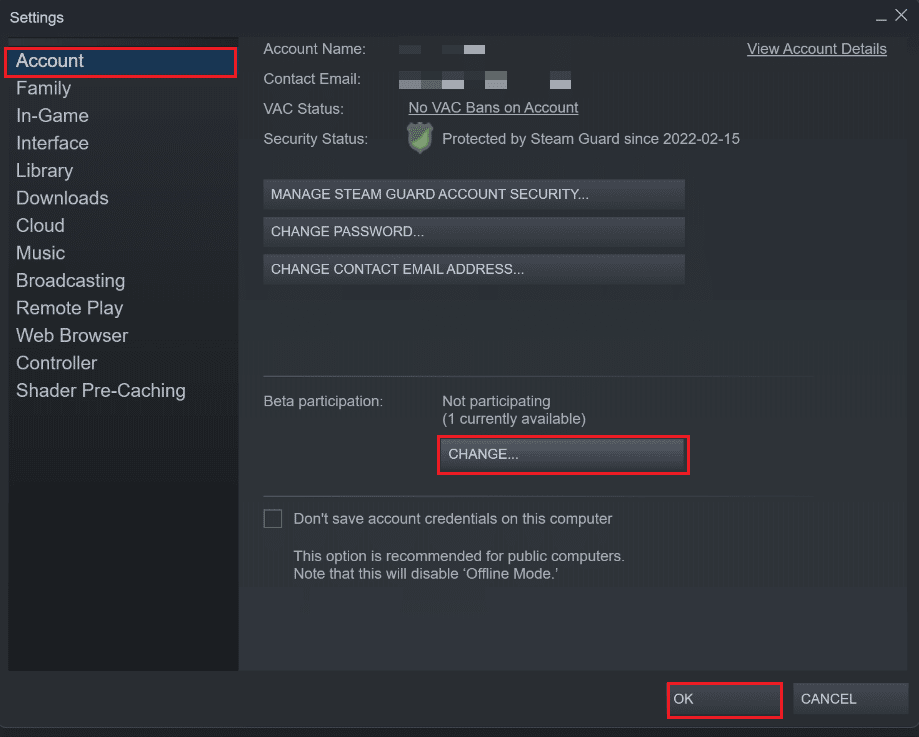
Task: Select the Account settings category
Action: (x=121, y=62)
